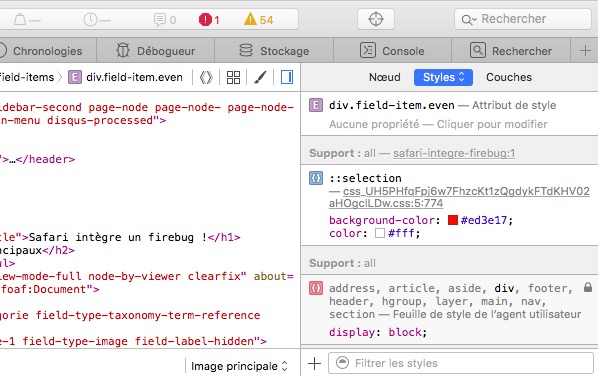Toggle shadow DOM brackets icon
Screen dimensions: 598x376
[x=206, y=77]
